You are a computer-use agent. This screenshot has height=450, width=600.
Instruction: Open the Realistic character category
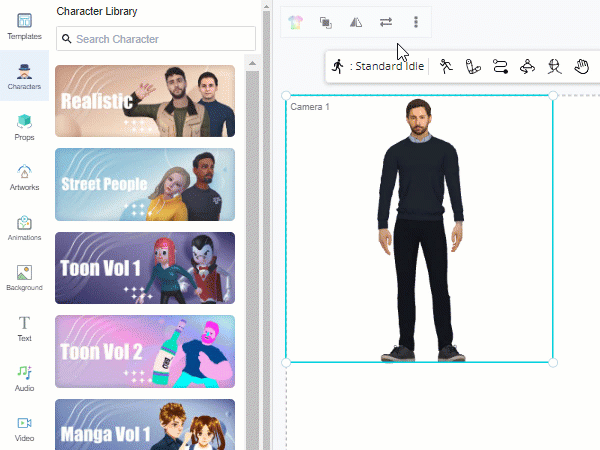(x=145, y=101)
